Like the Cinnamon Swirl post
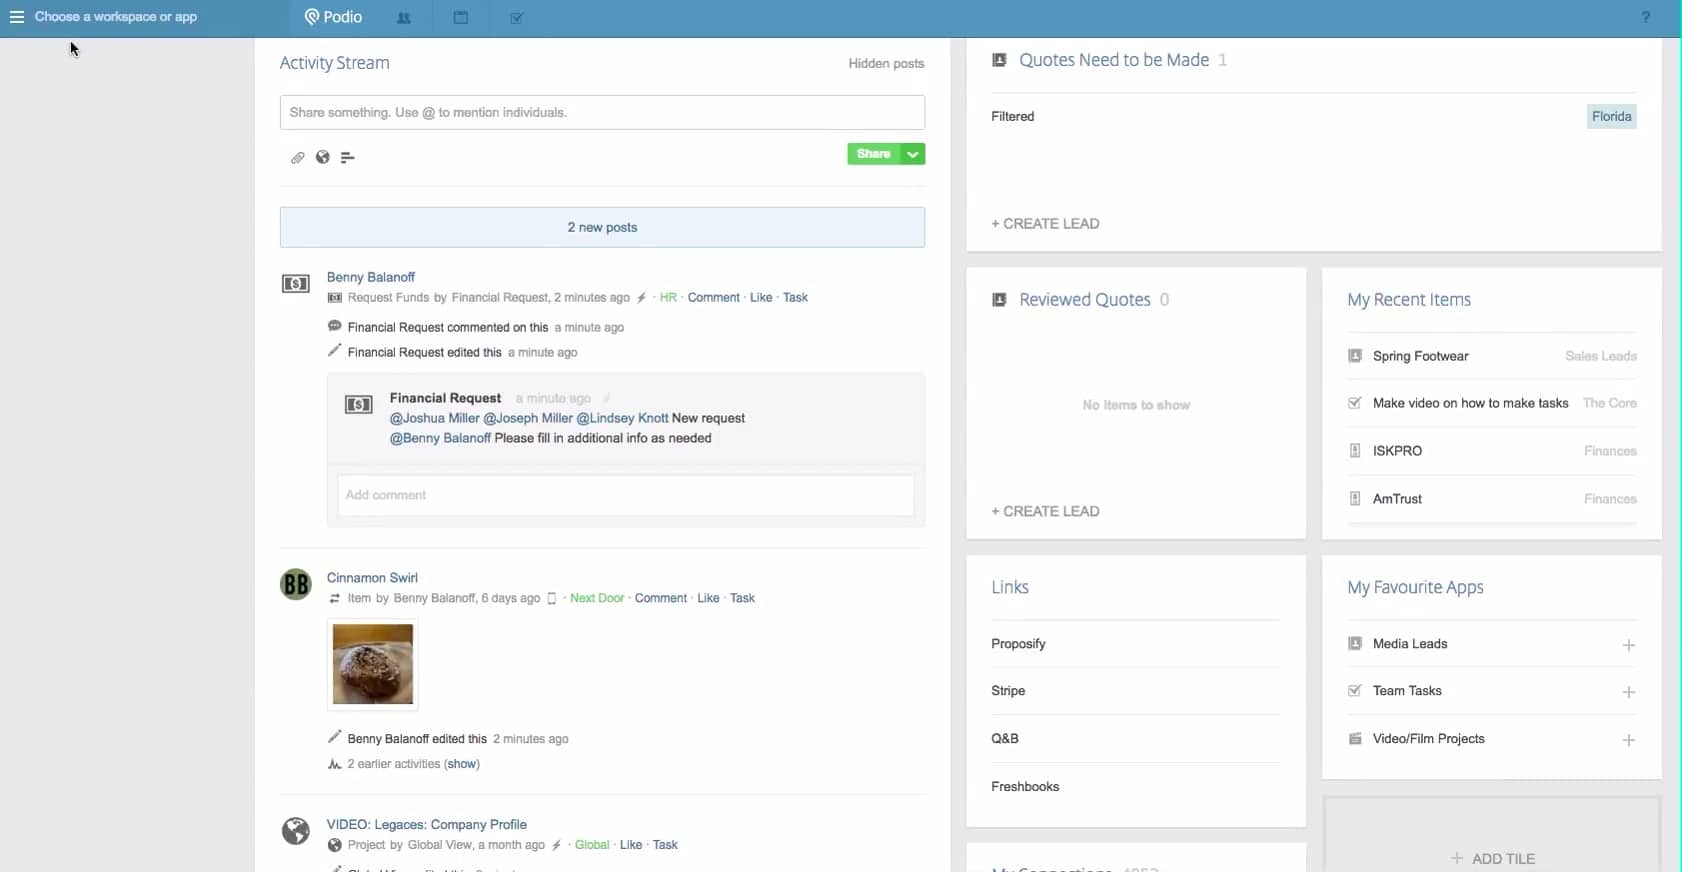 point(708,598)
